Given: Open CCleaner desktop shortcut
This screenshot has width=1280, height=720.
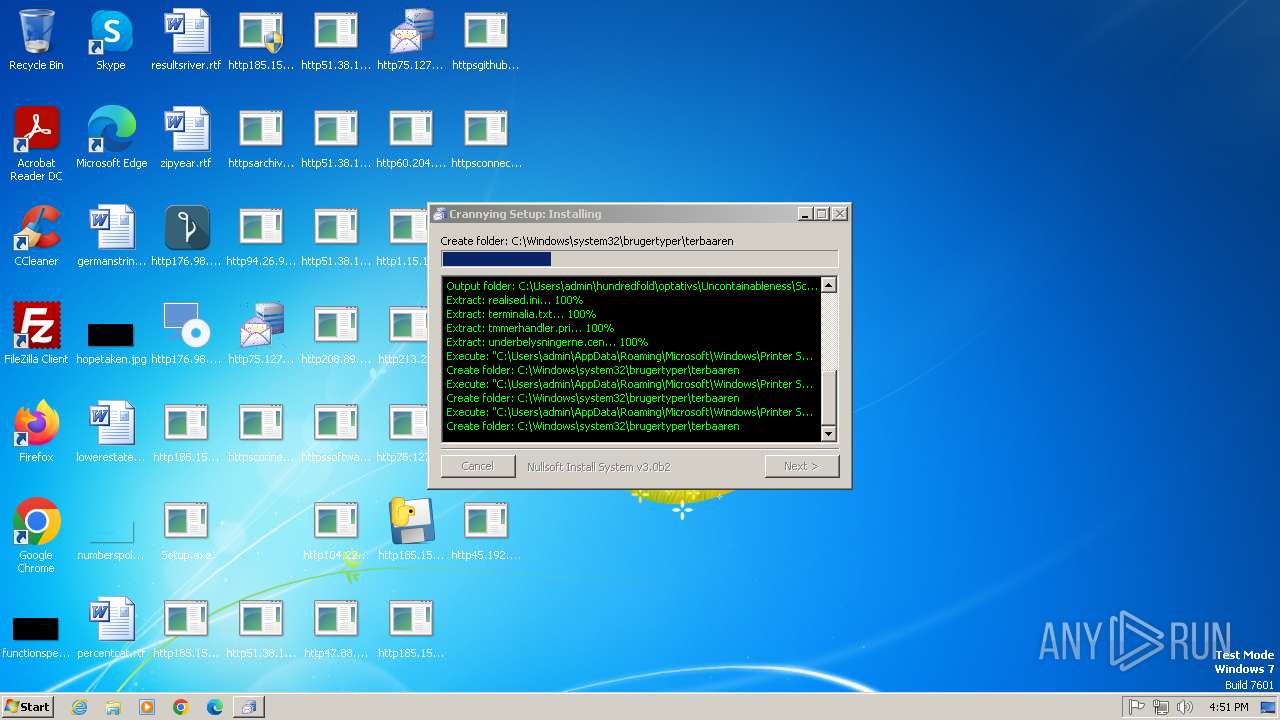Looking at the screenshot, I should point(36,236).
